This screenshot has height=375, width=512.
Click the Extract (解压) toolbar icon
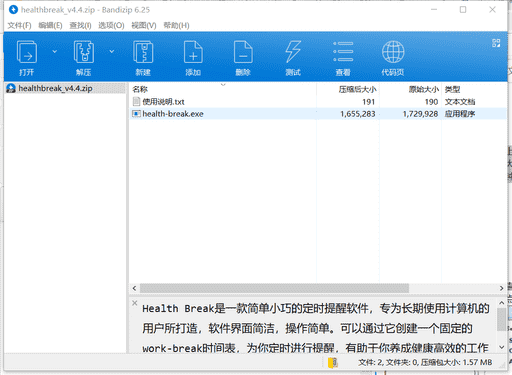tap(84, 52)
